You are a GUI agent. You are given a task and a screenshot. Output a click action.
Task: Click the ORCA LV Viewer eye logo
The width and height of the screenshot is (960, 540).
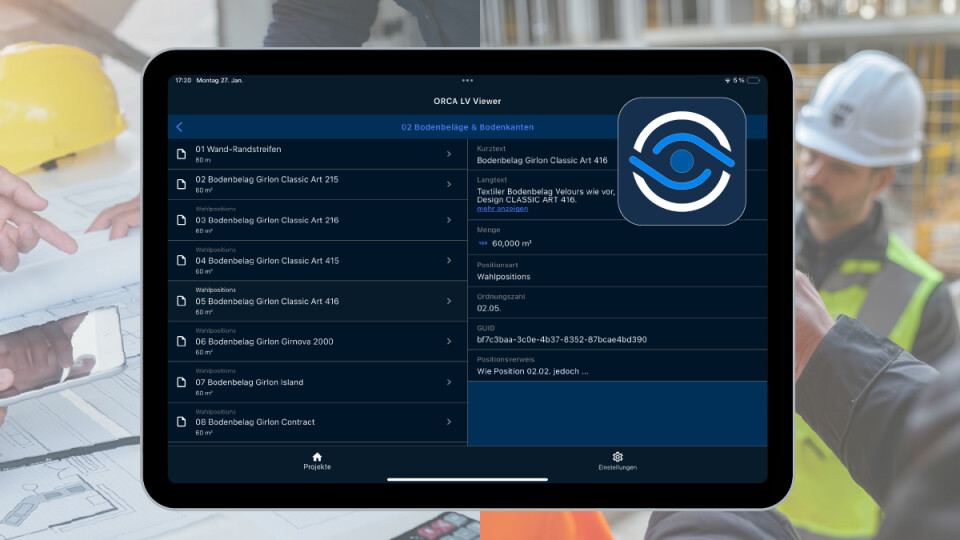pos(681,161)
